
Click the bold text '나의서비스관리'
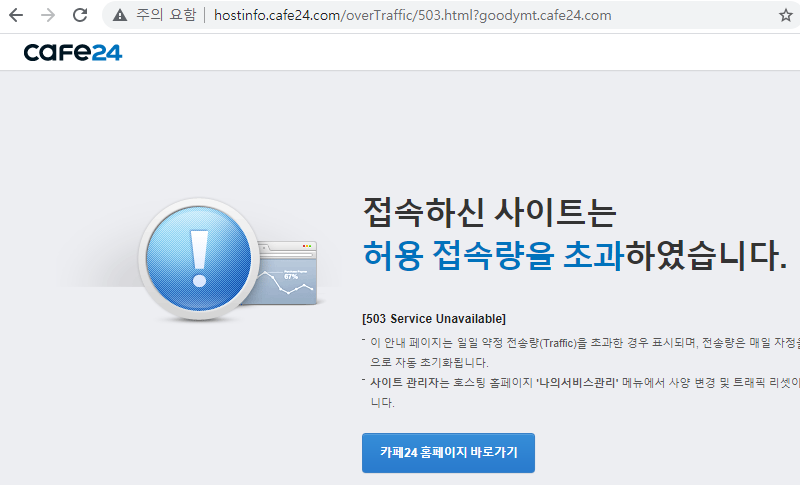(577, 382)
